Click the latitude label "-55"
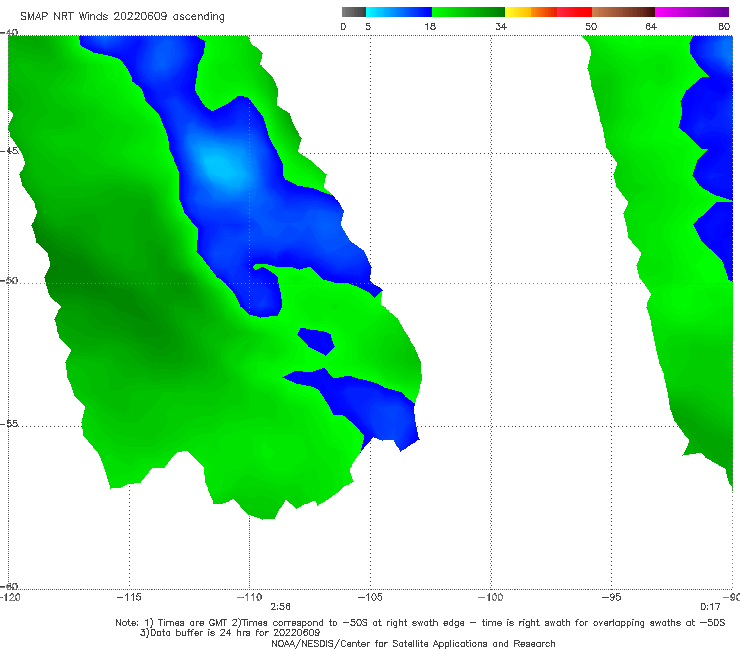This screenshot has height=650, width=740. (x=9, y=423)
